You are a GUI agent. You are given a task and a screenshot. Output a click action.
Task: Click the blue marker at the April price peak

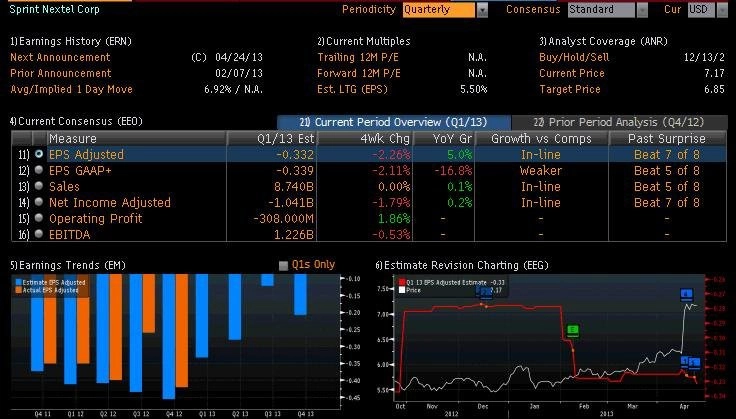[687, 295]
